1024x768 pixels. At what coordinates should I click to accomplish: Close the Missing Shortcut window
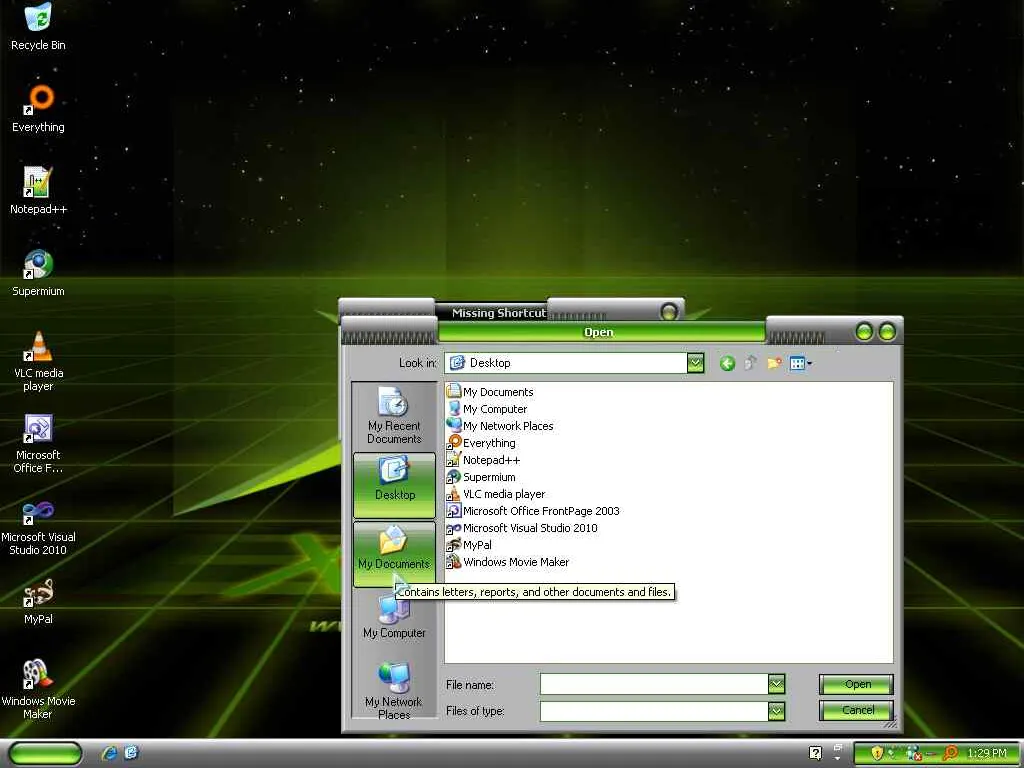pos(669,312)
